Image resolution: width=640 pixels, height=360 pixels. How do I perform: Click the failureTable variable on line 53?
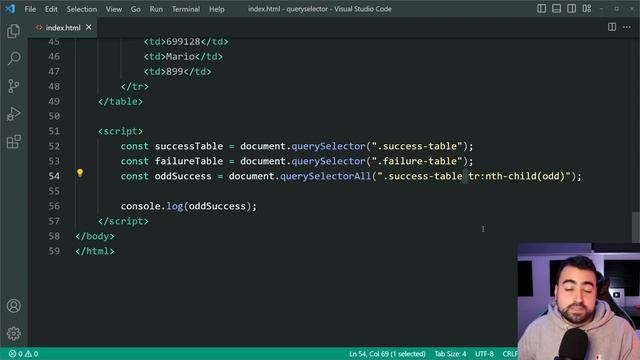coord(189,161)
